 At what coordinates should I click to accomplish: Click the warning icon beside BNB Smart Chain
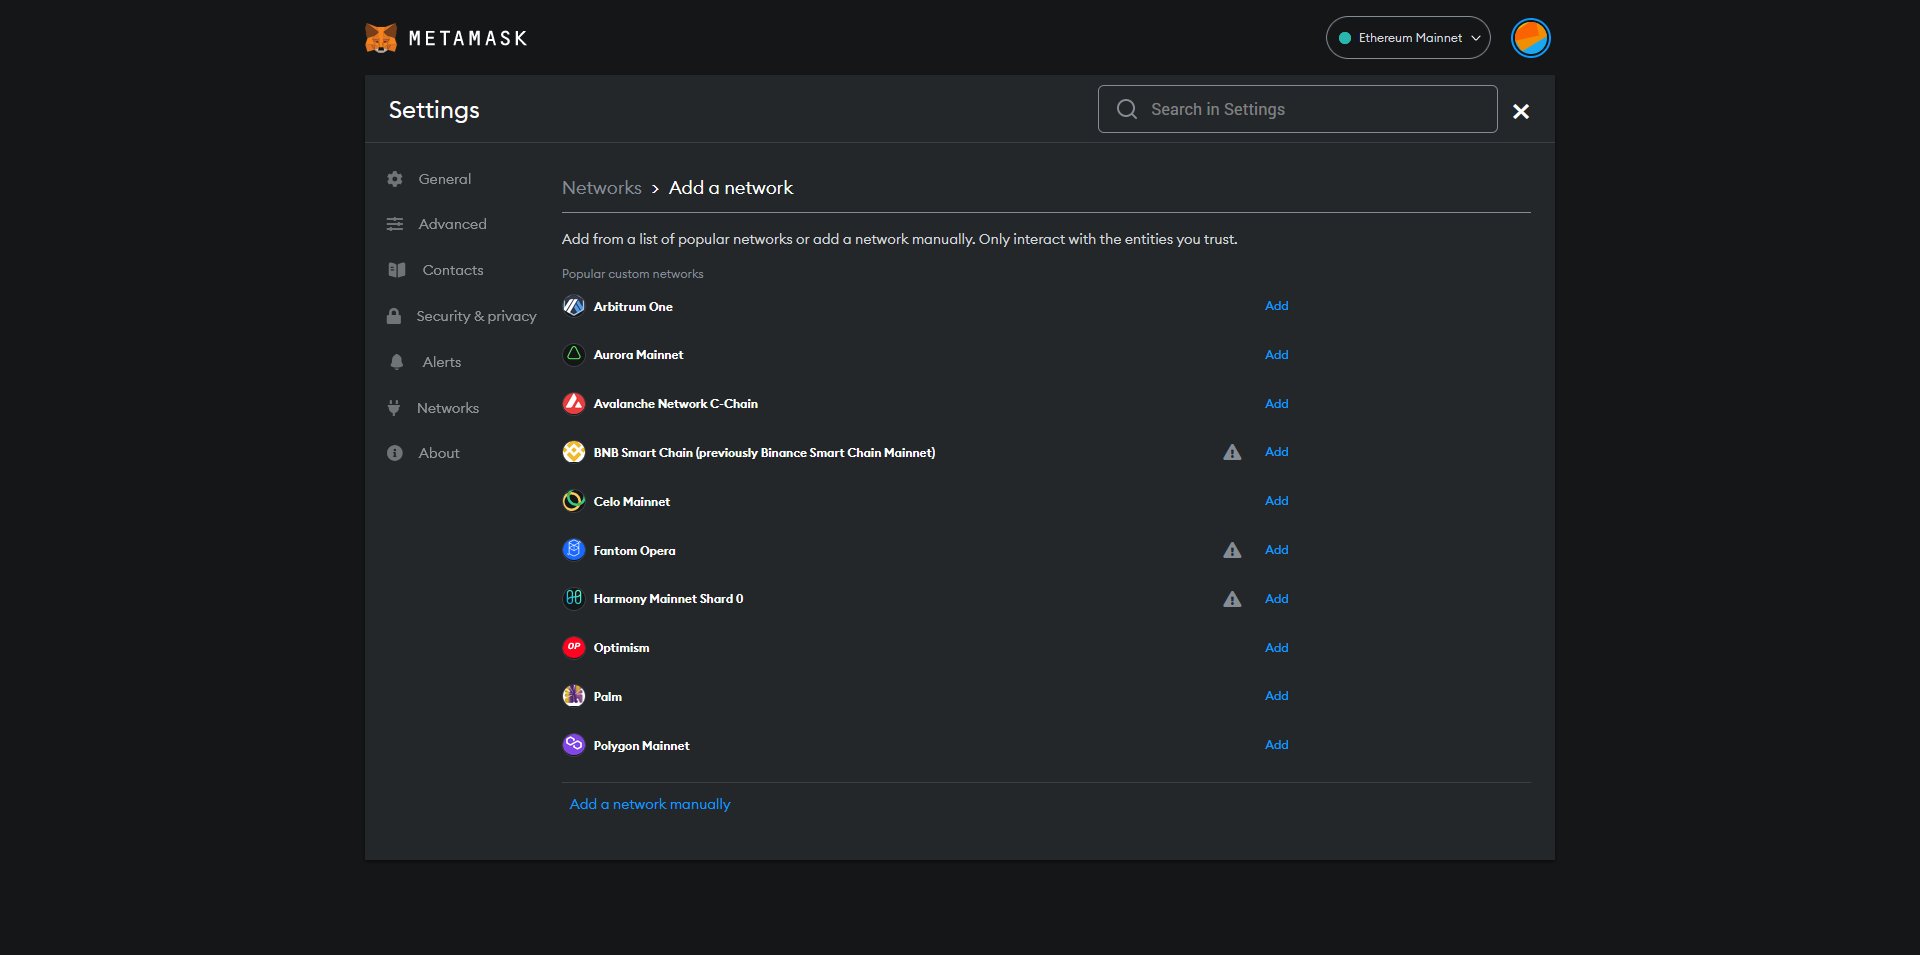point(1232,453)
